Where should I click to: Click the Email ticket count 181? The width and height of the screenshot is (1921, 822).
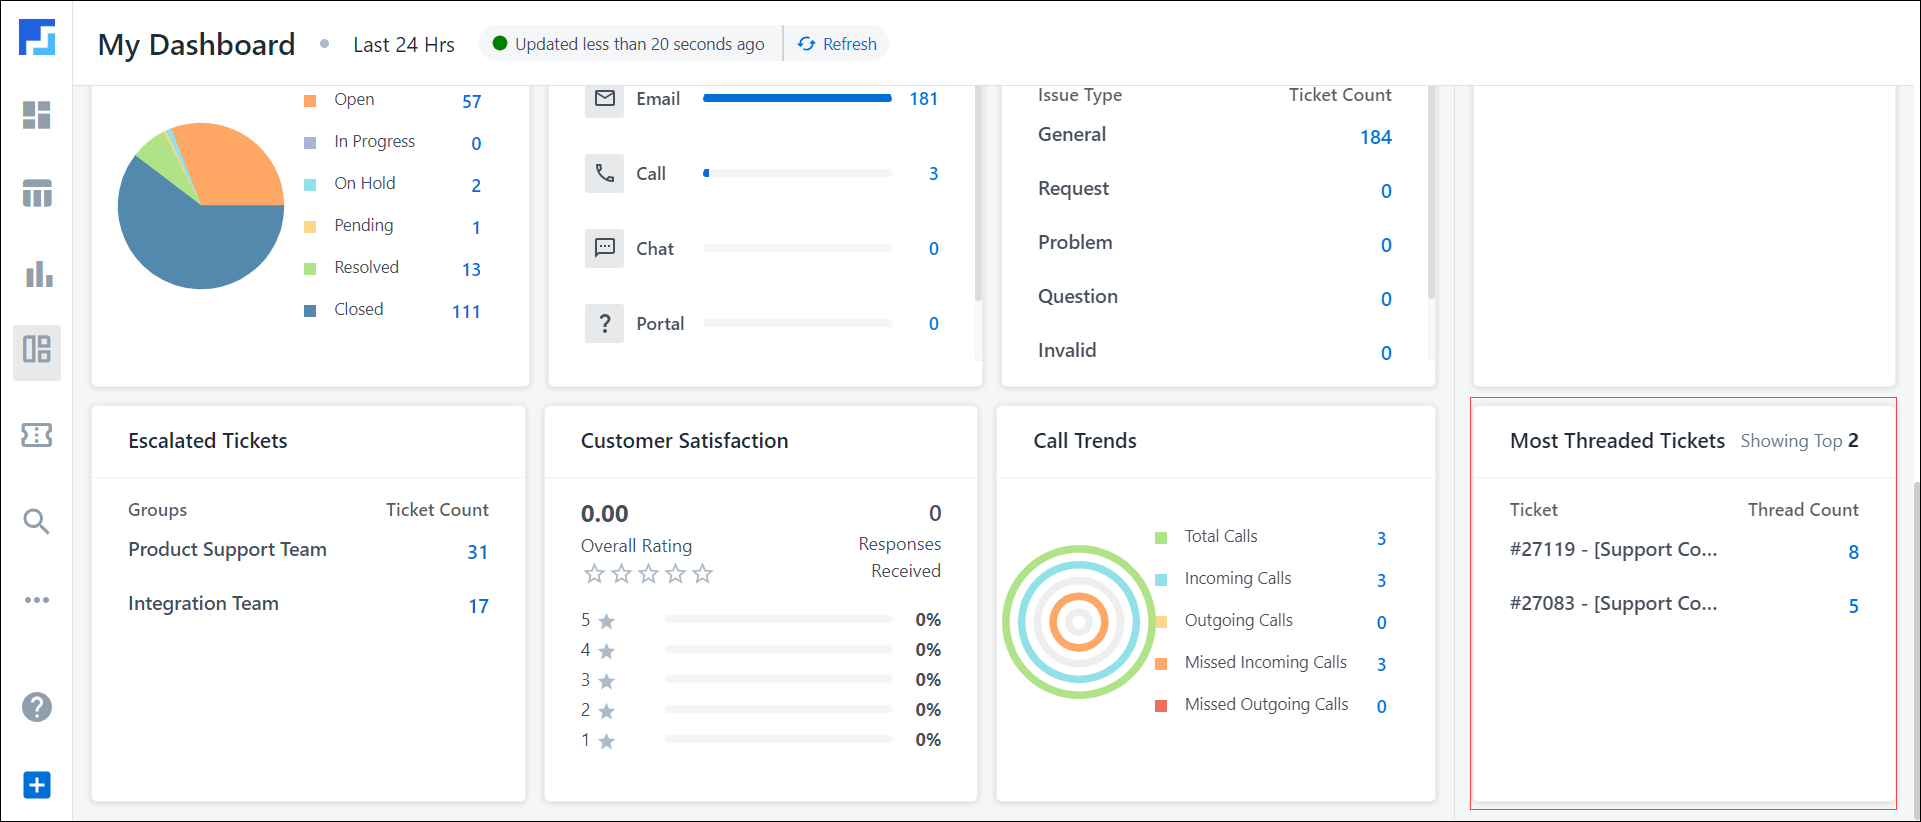point(924,99)
